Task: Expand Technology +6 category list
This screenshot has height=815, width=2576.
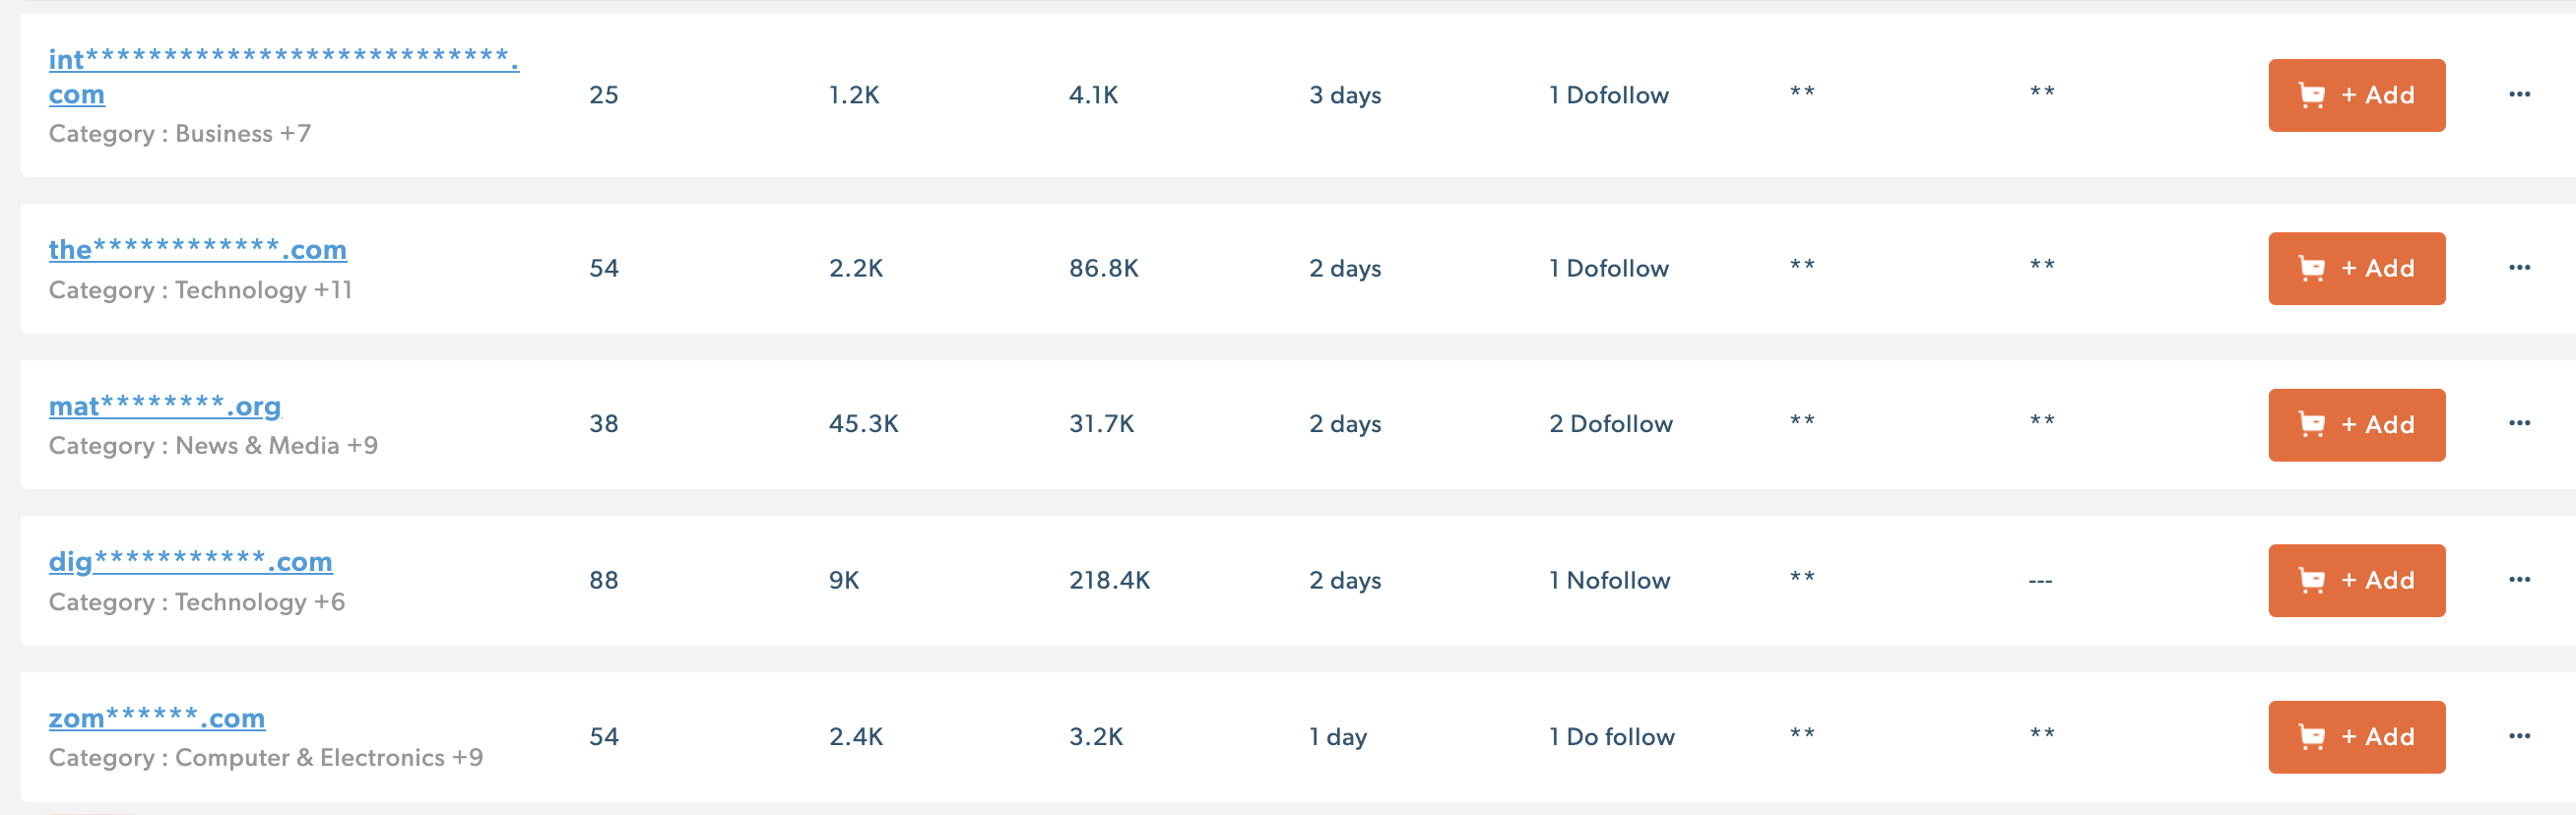Action: coord(329,602)
